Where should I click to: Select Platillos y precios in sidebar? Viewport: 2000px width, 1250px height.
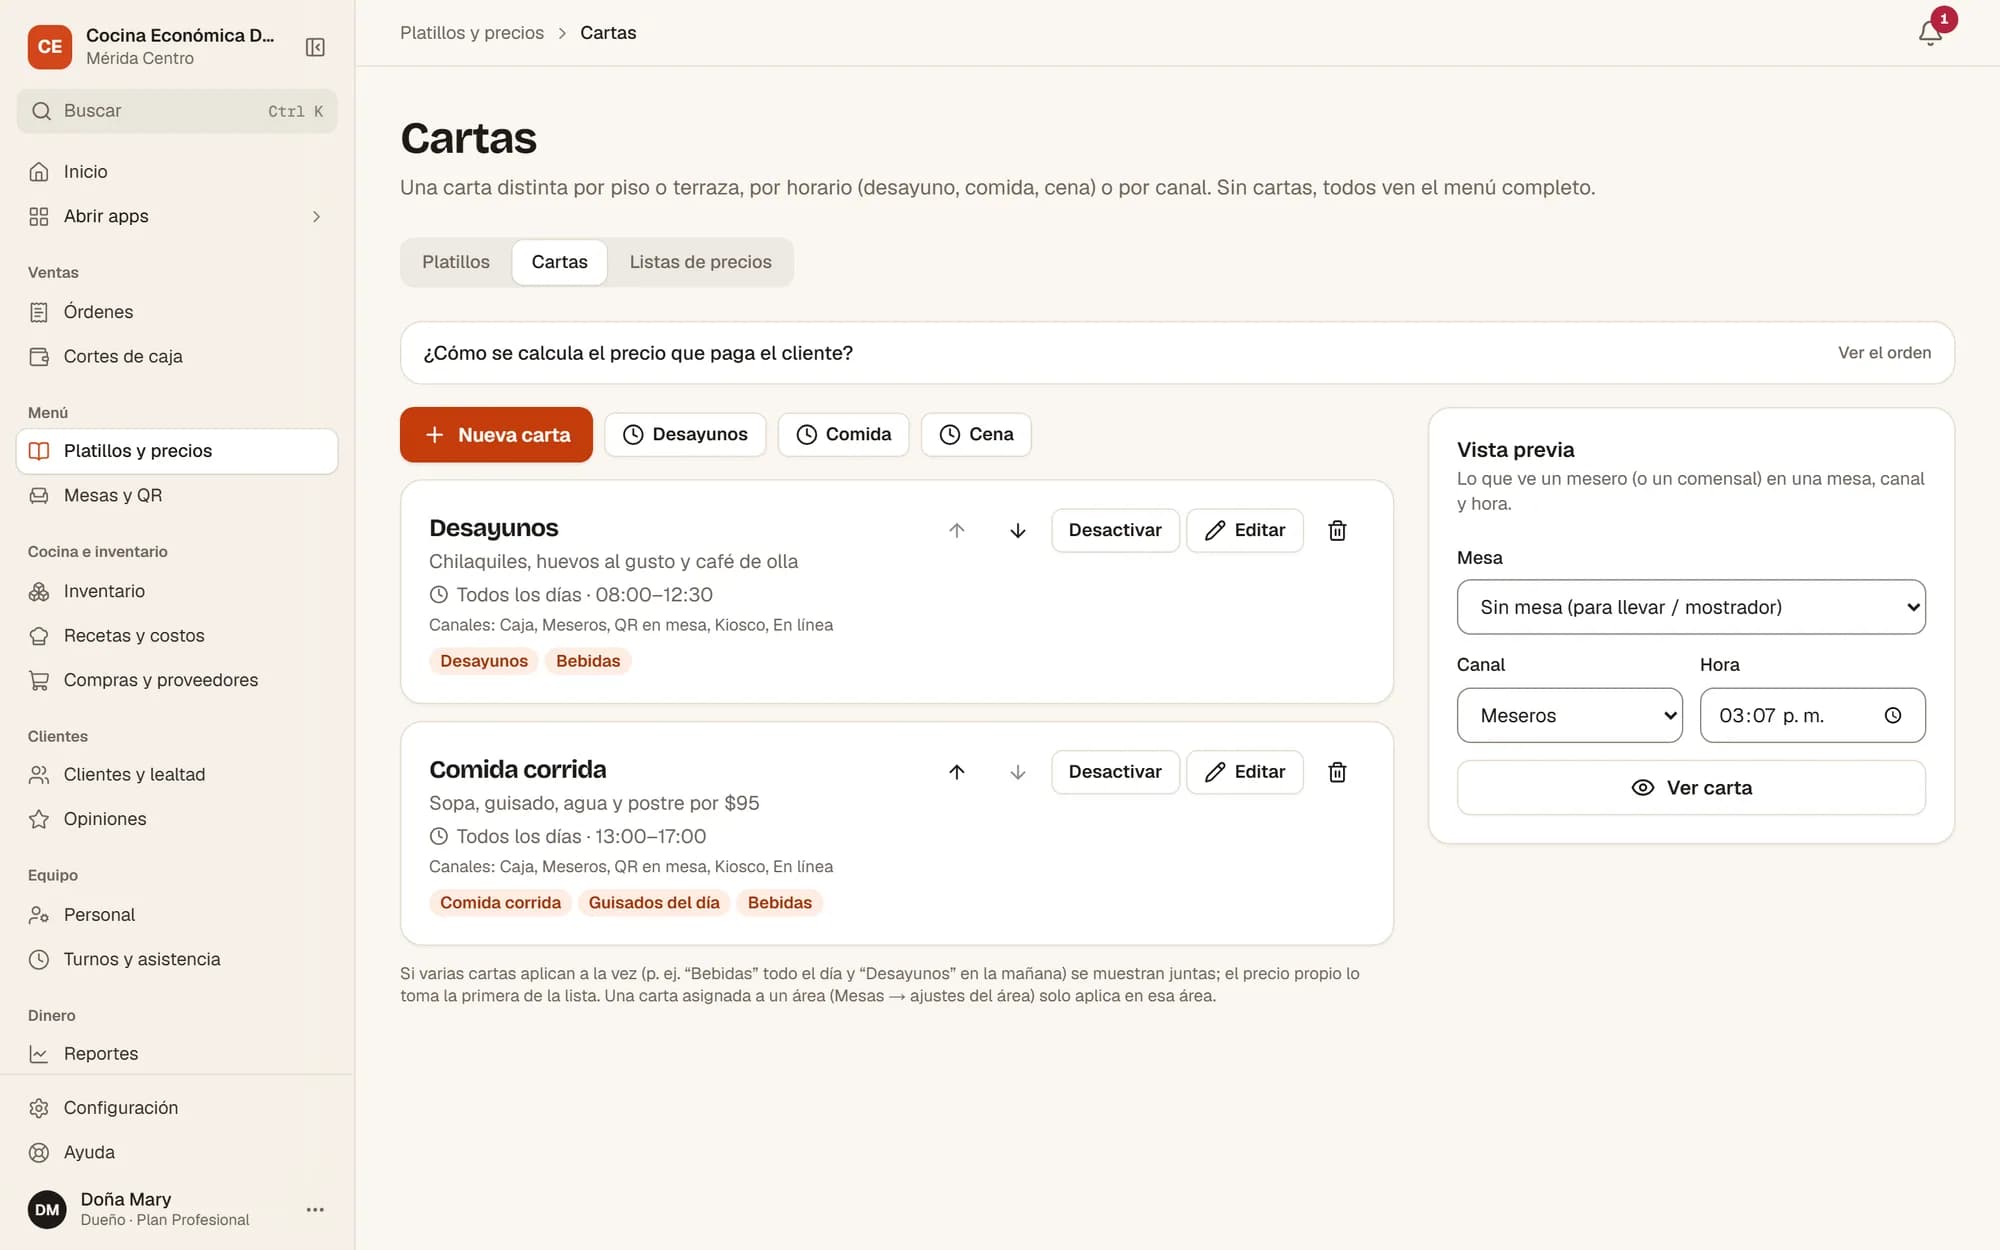177,451
